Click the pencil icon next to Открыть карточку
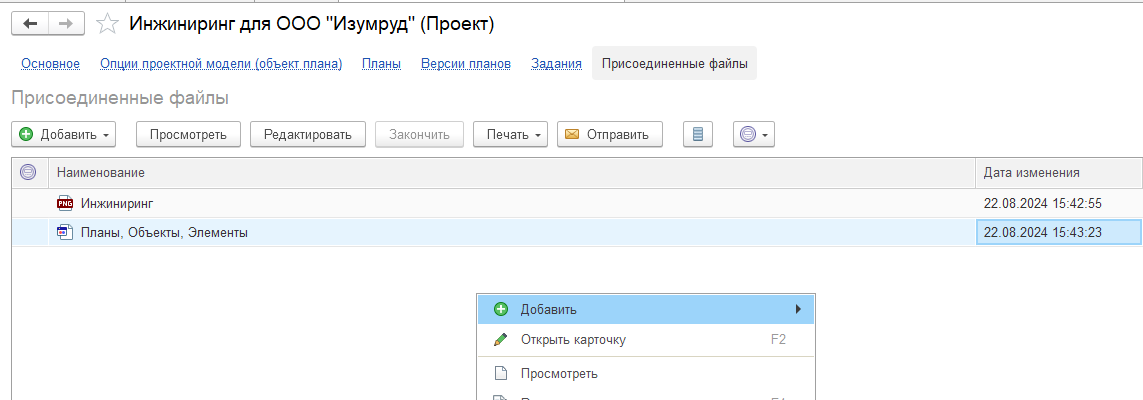The height and width of the screenshot is (400, 1143). point(501,339)
